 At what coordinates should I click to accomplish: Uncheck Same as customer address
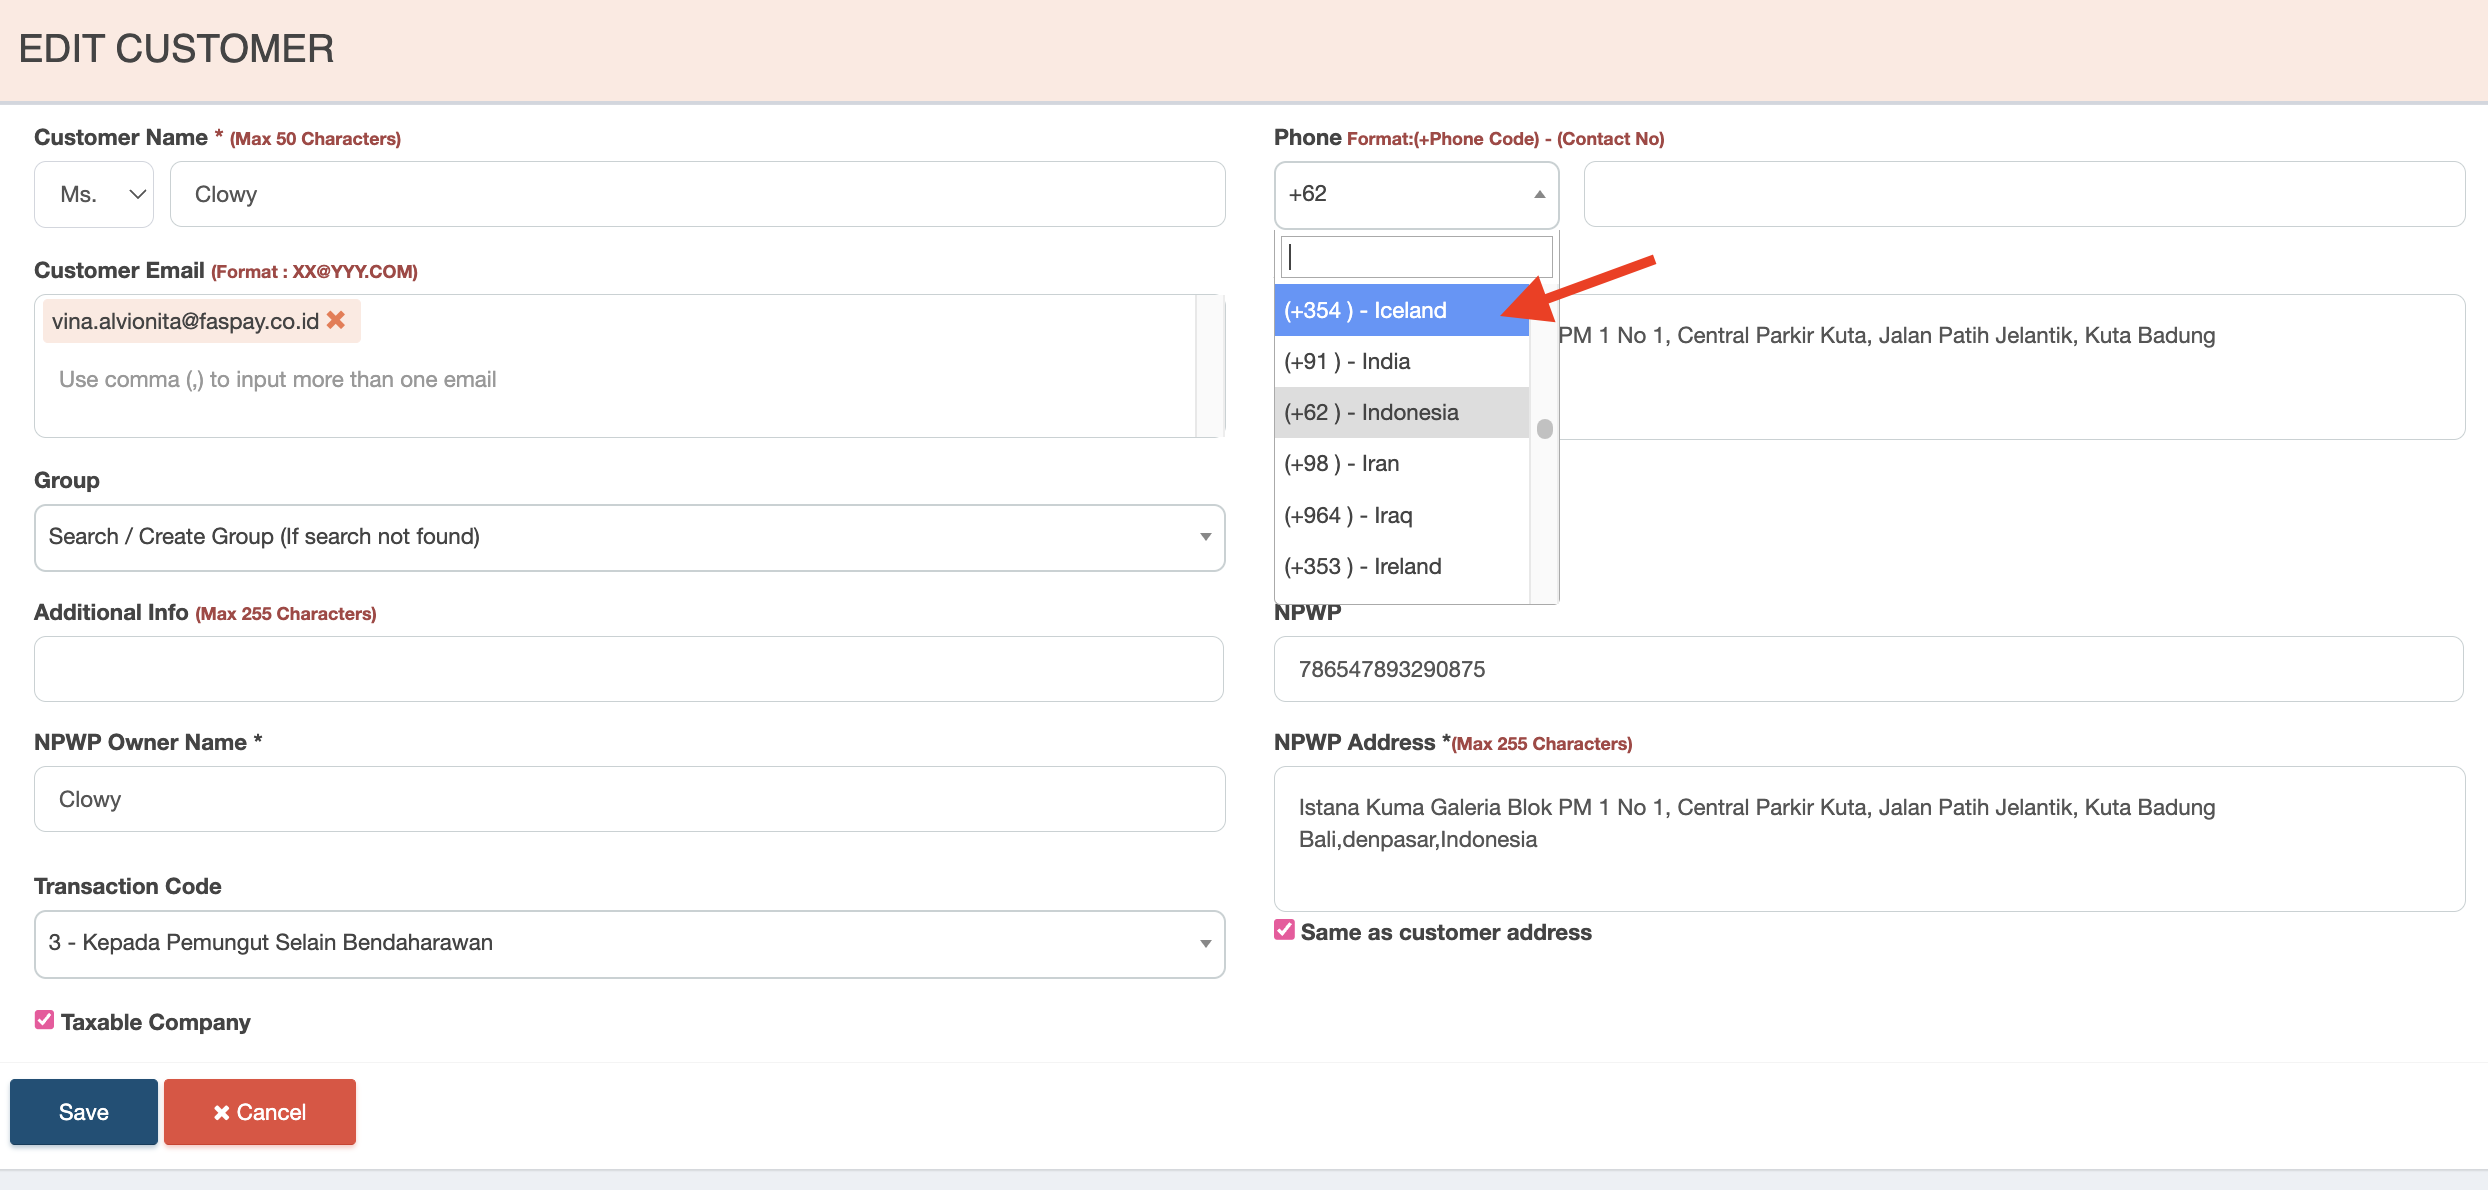[1284, 930]
